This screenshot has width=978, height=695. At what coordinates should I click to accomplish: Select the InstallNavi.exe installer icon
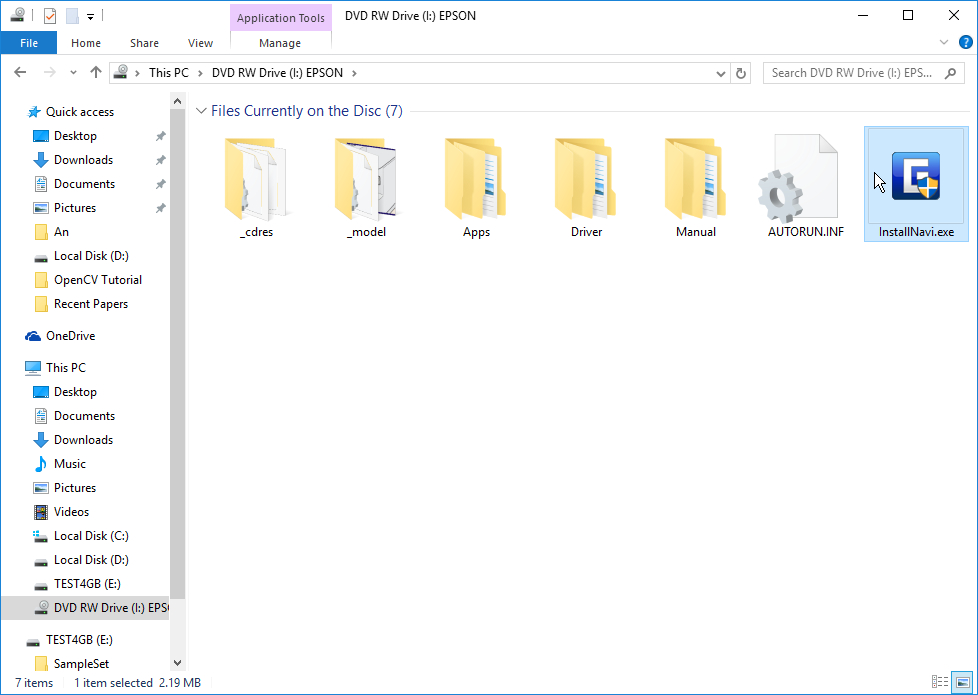coord(916,177)
